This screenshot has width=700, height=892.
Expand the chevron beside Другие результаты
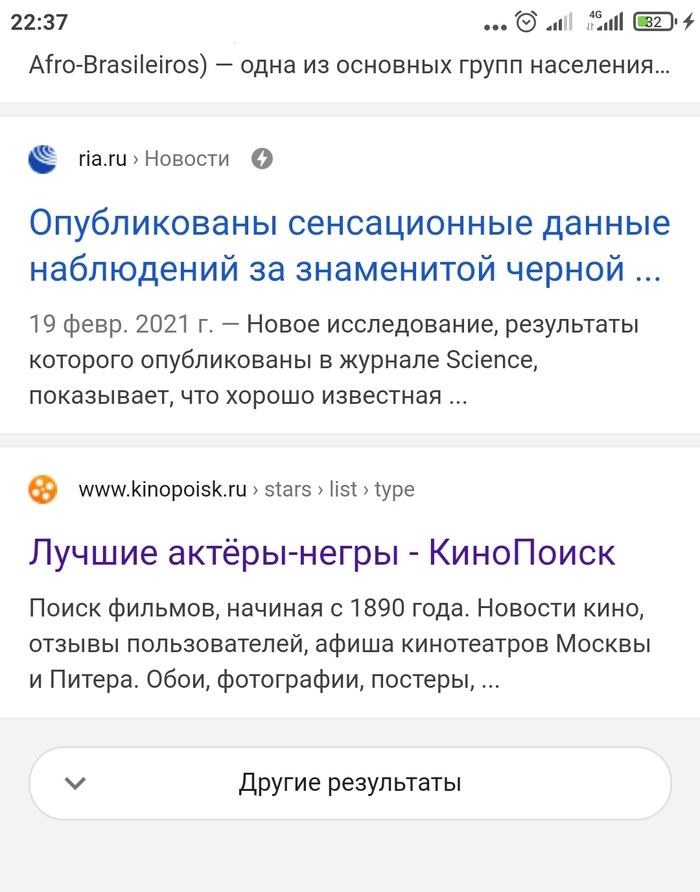coord(76,783)
